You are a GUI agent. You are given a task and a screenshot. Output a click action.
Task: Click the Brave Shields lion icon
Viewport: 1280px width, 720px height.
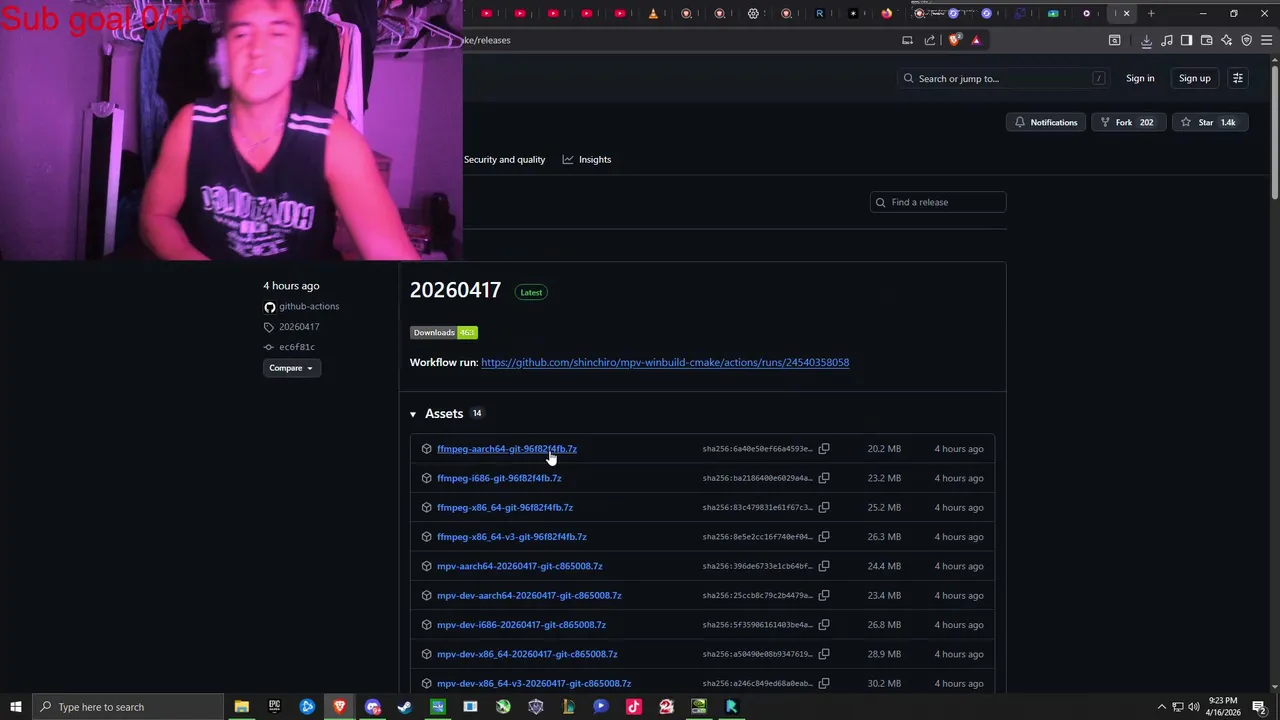coord(954,40)
